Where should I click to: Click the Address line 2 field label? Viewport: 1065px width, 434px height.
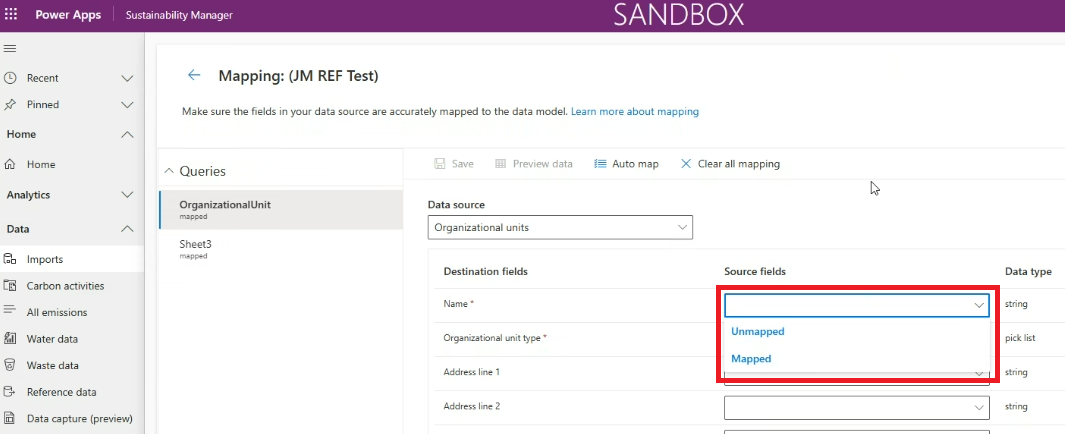click(471, 406)
